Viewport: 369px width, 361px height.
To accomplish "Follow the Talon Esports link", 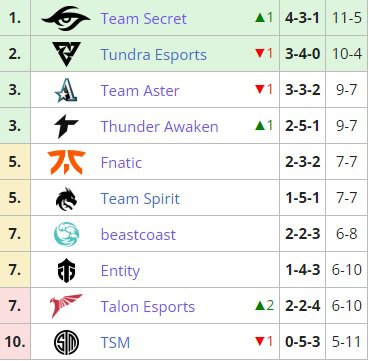I will [x=148, y=307].
